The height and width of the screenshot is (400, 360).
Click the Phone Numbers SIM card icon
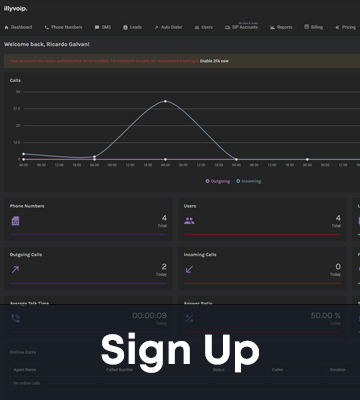pos(15,221)
